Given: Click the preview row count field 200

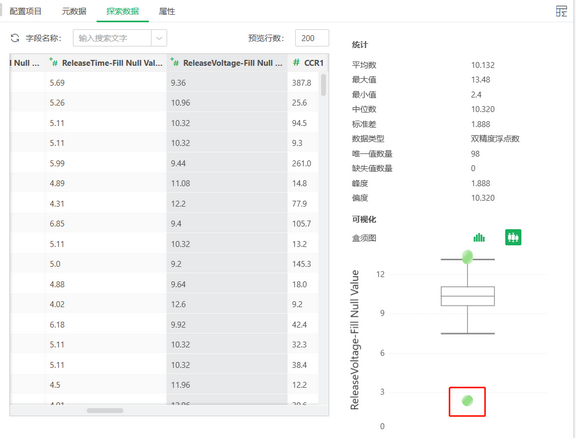Looking at the screenshot, I should pos(312,38).
